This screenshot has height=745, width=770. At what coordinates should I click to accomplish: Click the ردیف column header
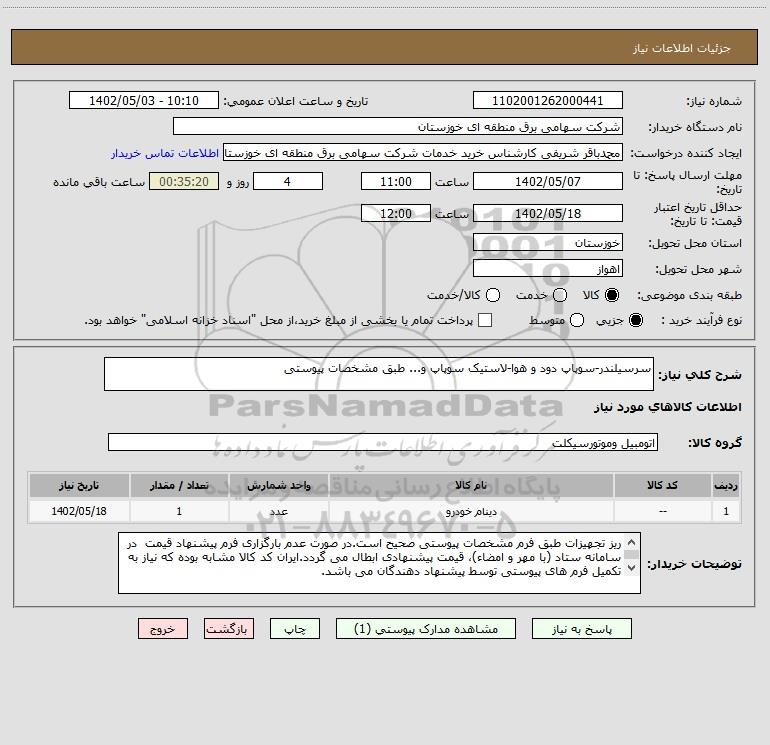726,485
